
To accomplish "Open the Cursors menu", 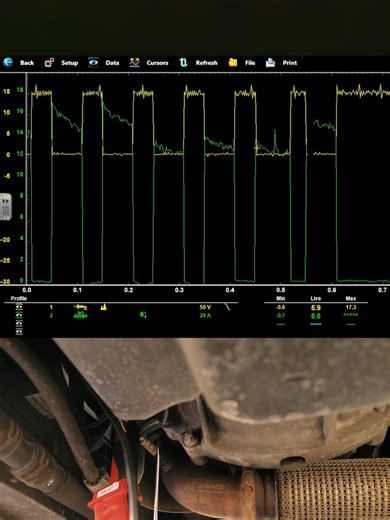I will (x=157, y=63).
